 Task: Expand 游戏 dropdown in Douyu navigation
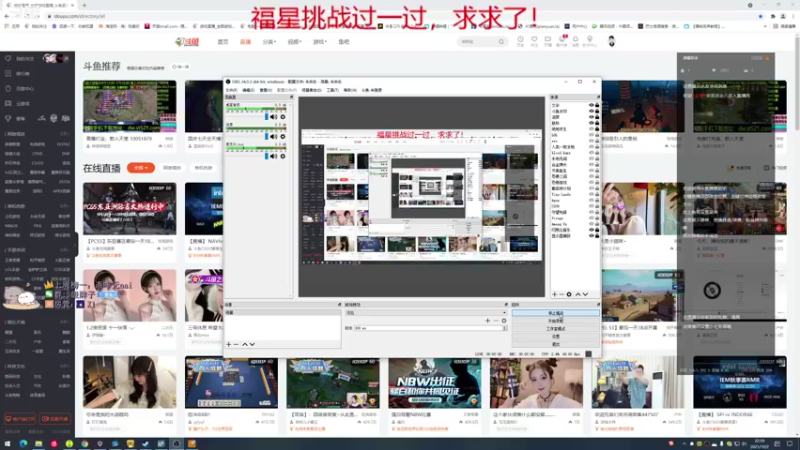[319, 42]
